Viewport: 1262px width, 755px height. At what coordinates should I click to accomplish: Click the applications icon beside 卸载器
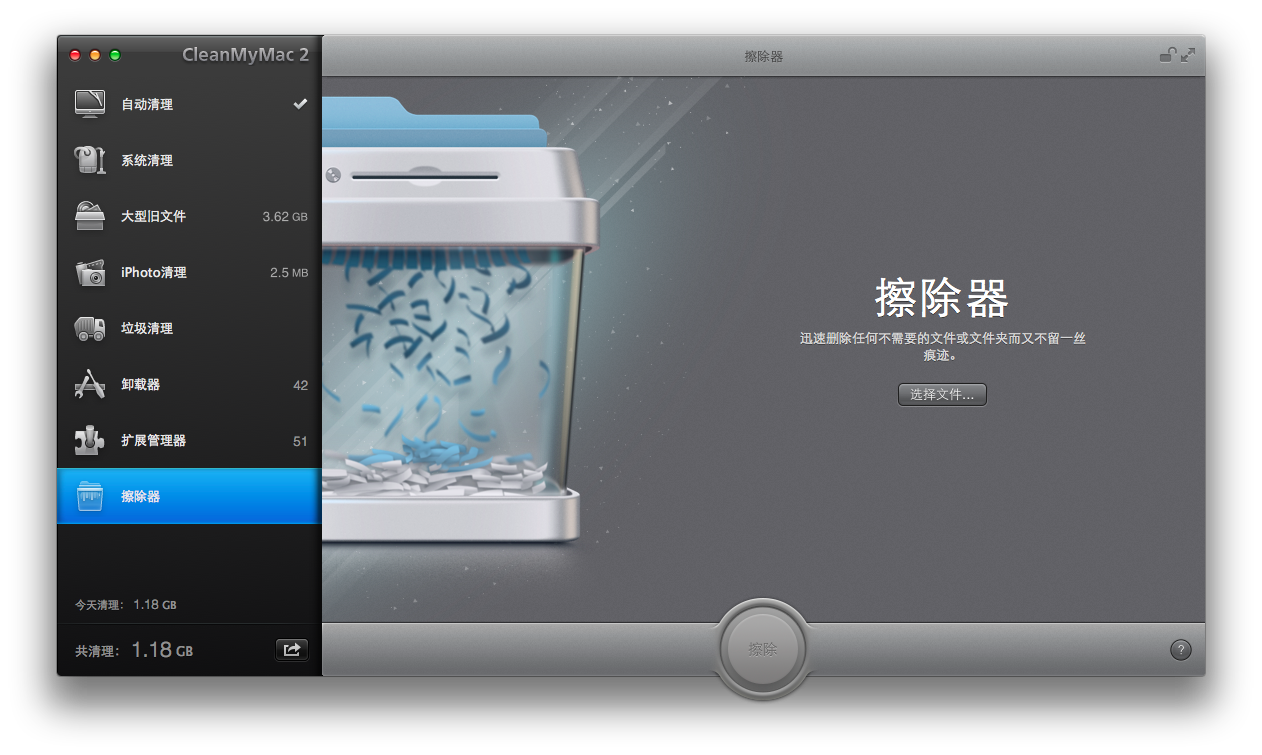pos(90,384)
